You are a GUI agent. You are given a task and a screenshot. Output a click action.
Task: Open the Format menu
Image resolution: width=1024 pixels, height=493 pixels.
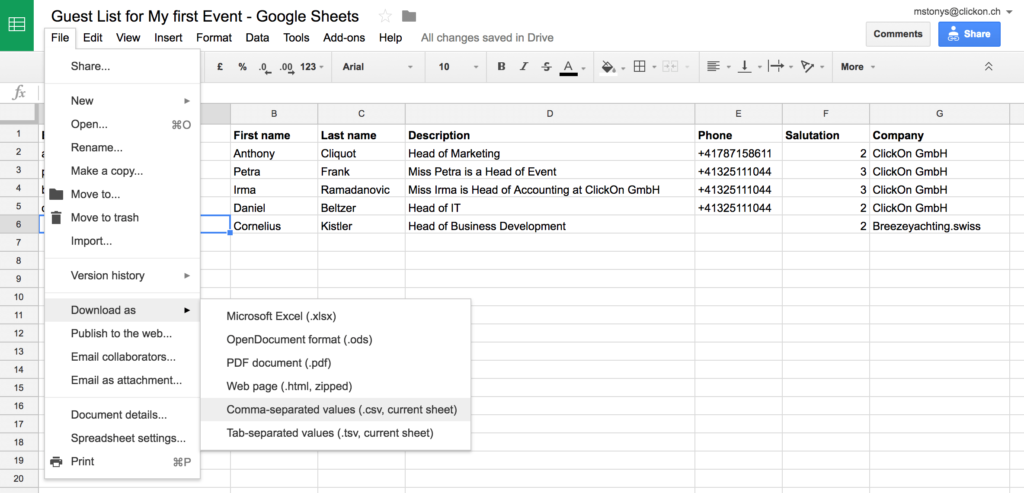tap(214, 38)
